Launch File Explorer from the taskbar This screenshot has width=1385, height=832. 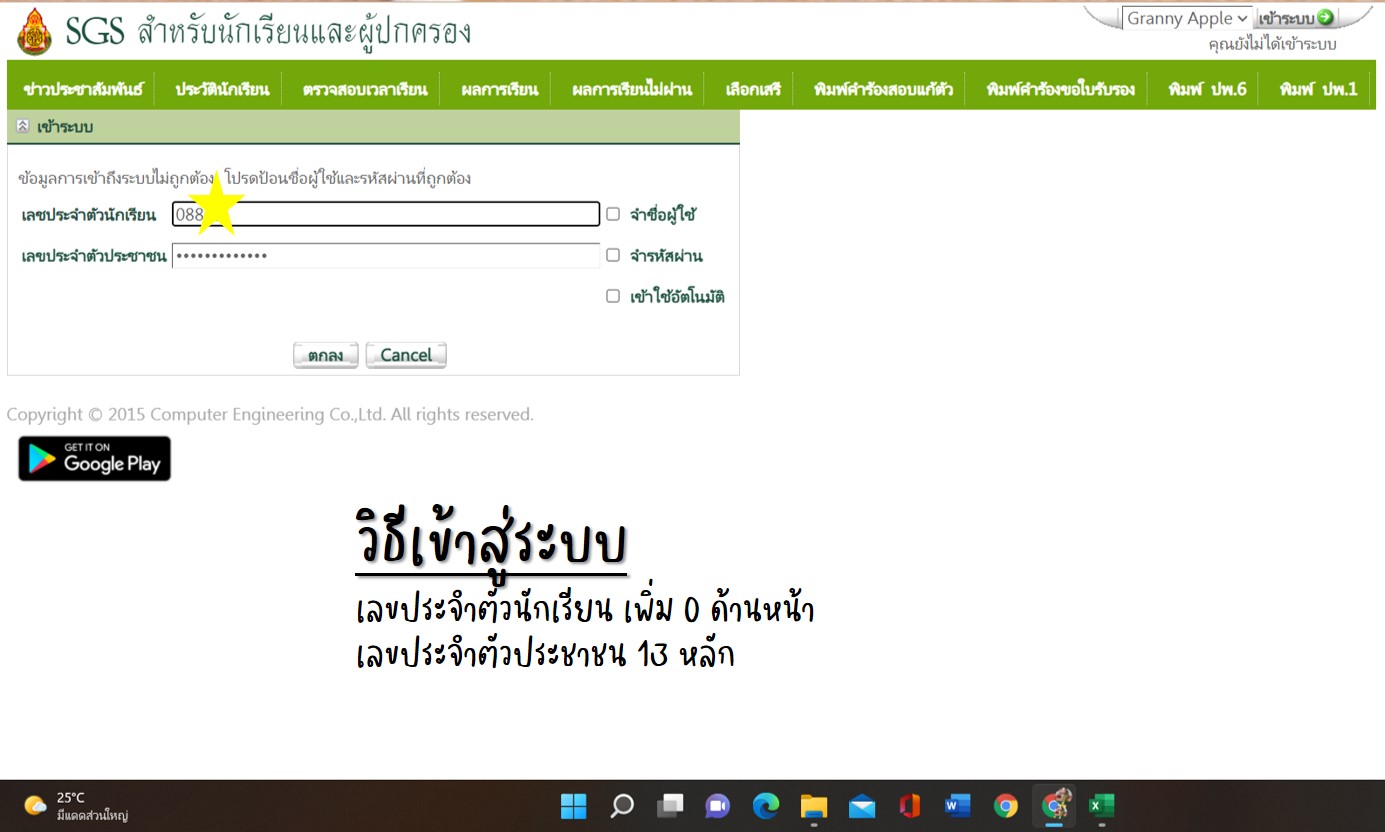point(814,806)
